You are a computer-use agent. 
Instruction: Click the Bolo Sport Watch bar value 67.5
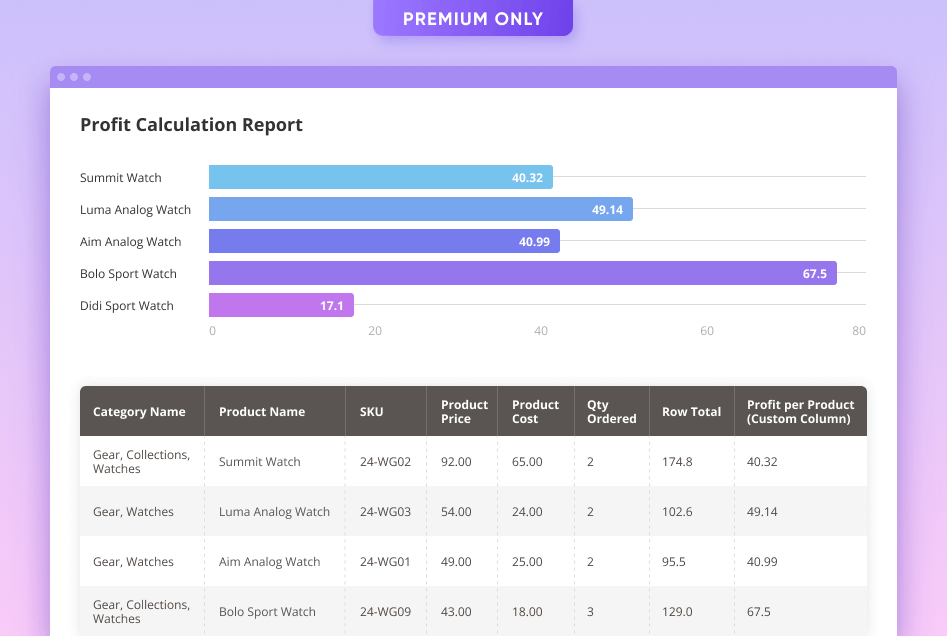pyautogui.click(x=814, y=274)
